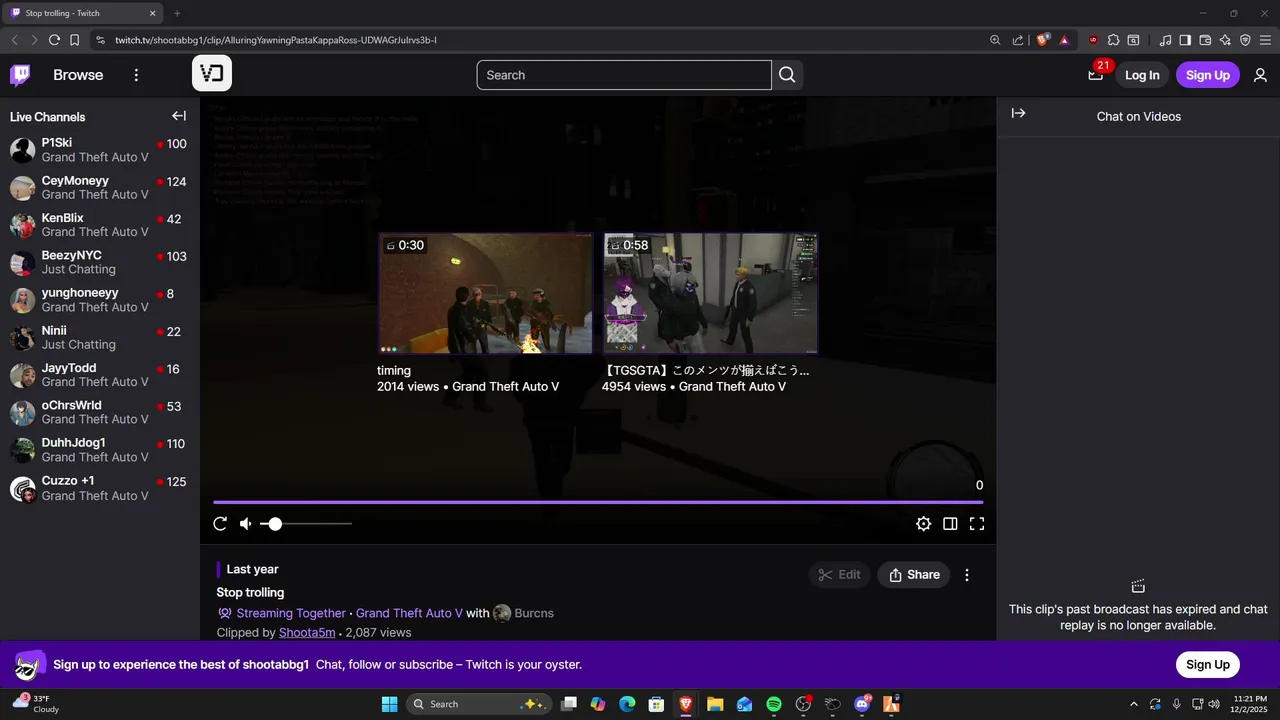Screen dimensions: 1280x720
Task: Click the browser share page icon
Action: tap(1018, 40)
